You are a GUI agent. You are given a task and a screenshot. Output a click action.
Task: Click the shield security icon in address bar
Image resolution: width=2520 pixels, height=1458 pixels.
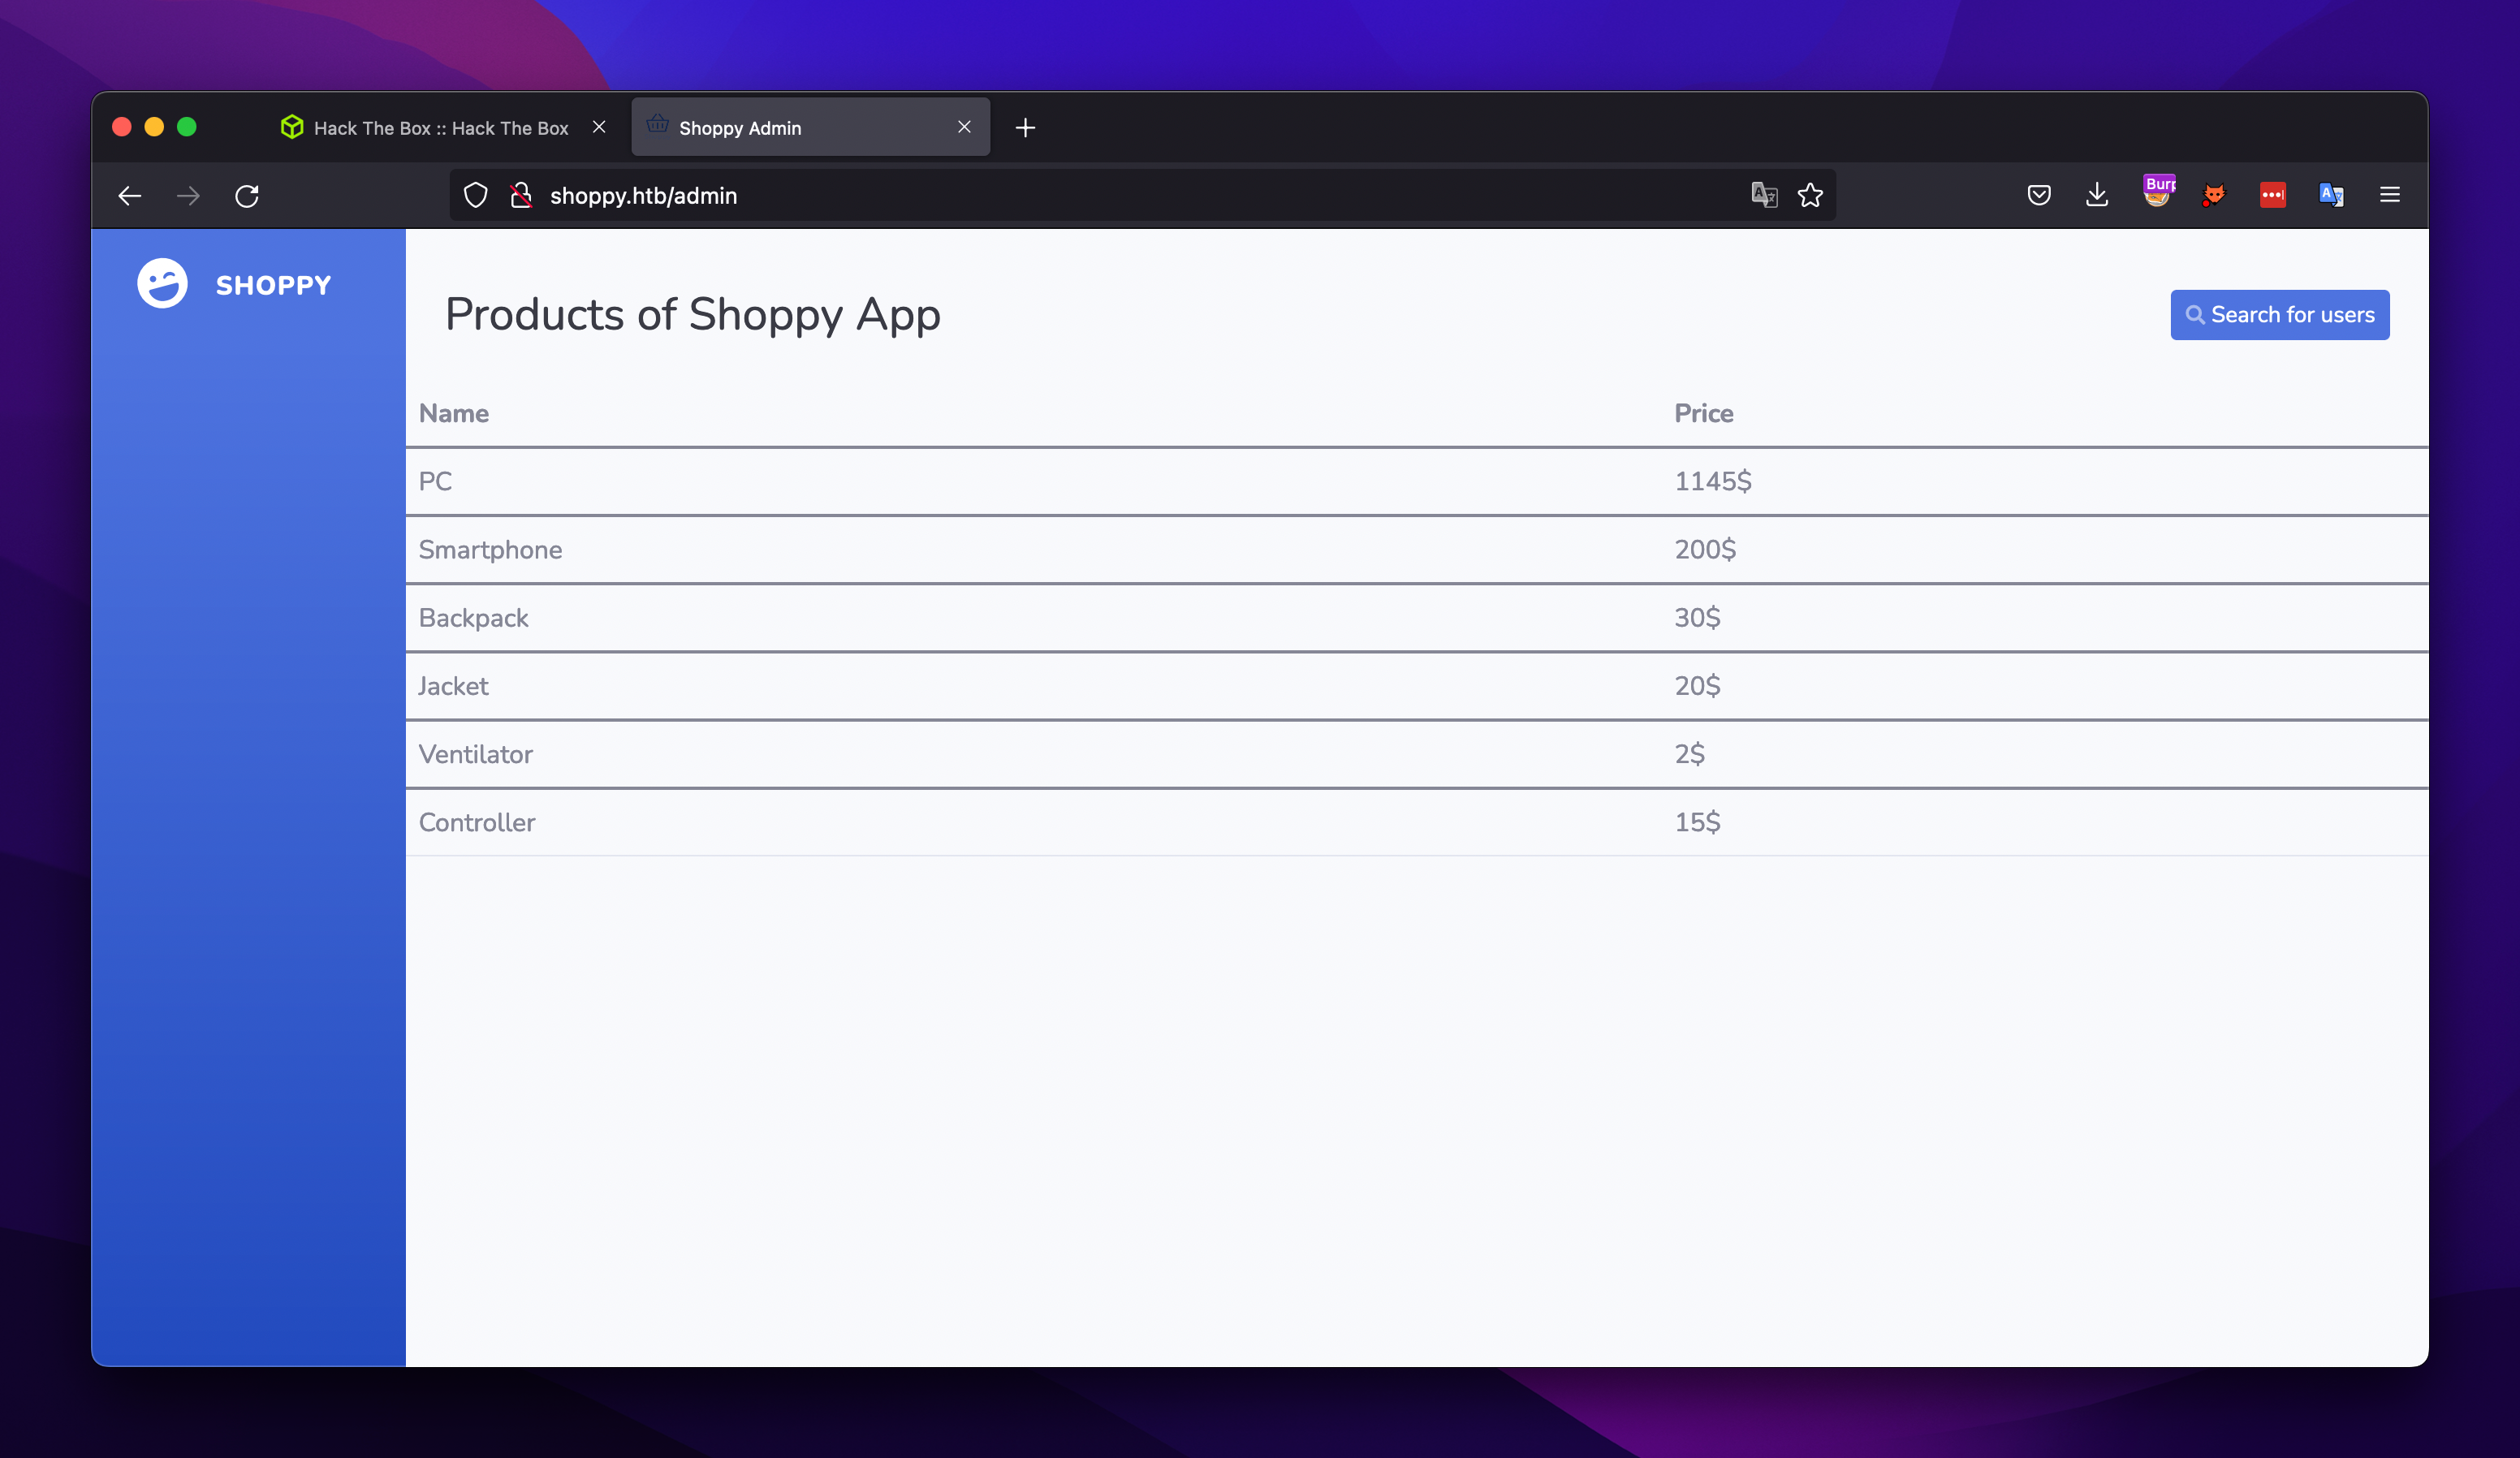pyautogui.click(x=477, y=194)
